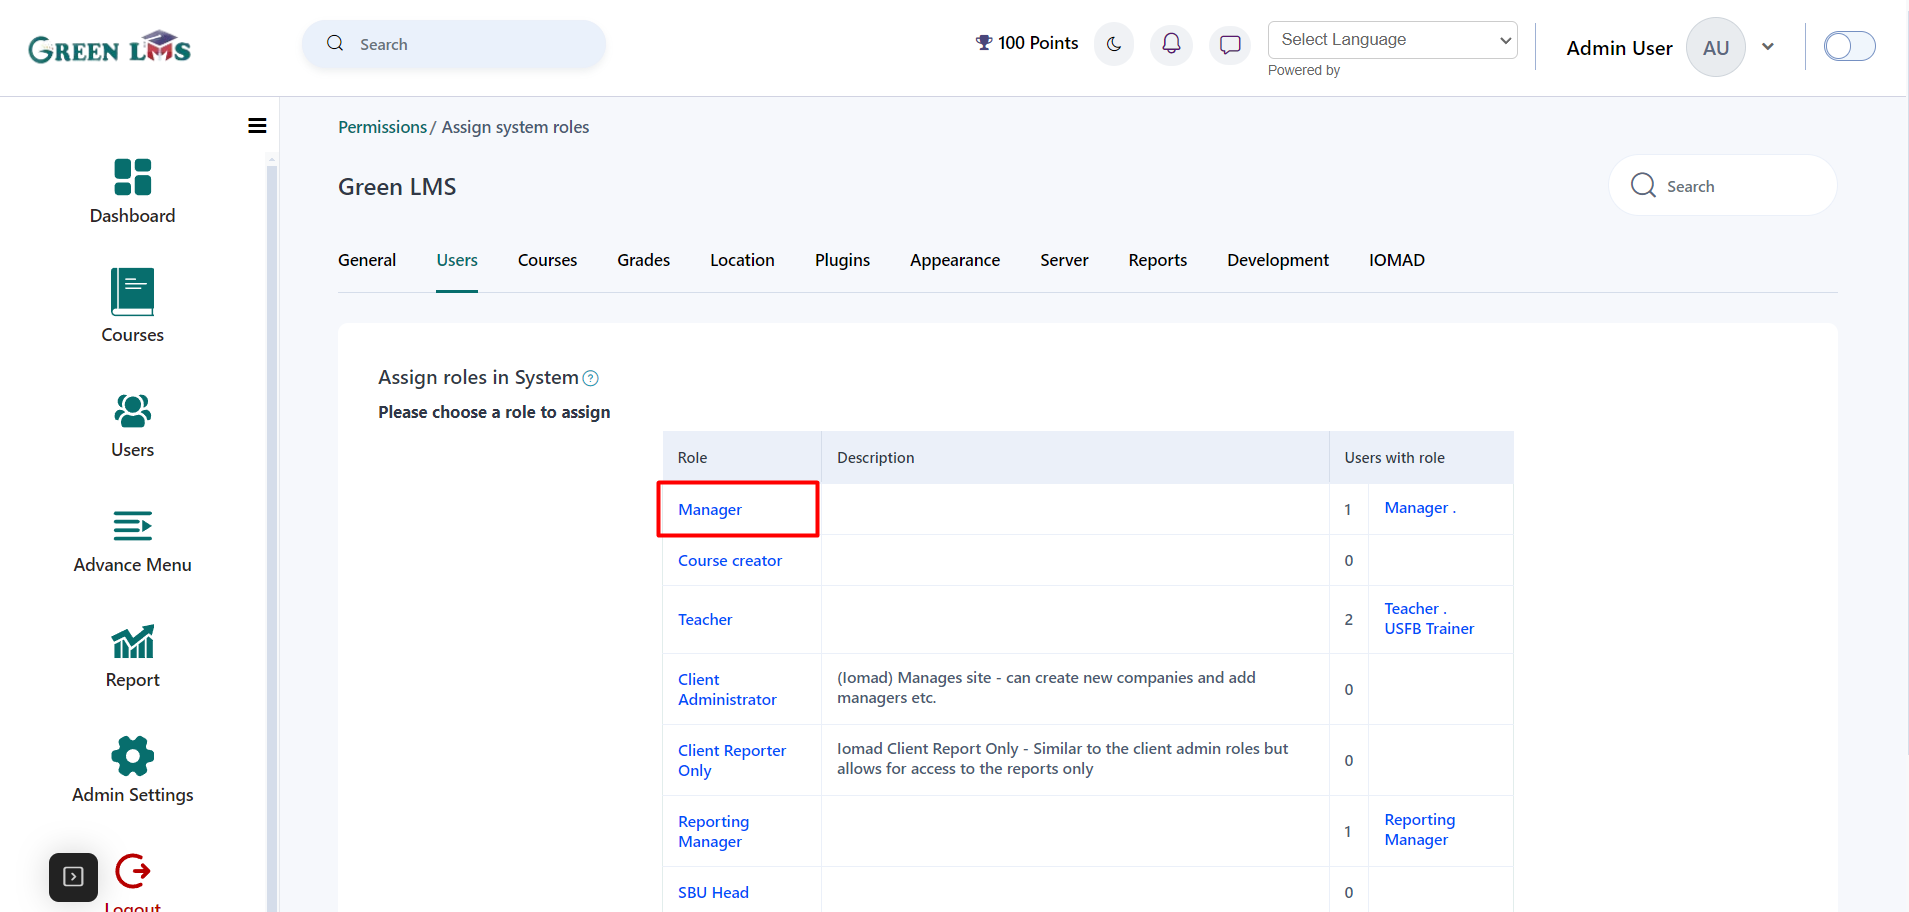Open the notifications bell

coord(1171,44)
